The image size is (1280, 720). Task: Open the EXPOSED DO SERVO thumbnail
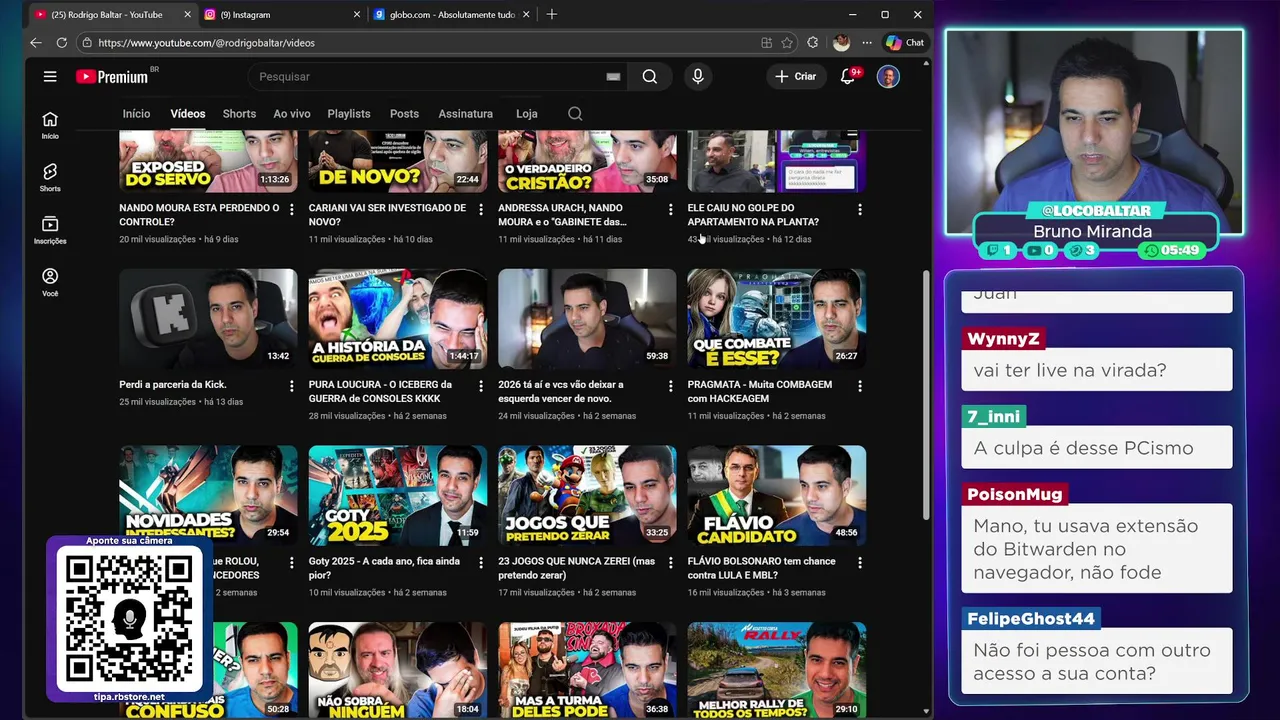[x=208, y=161]
